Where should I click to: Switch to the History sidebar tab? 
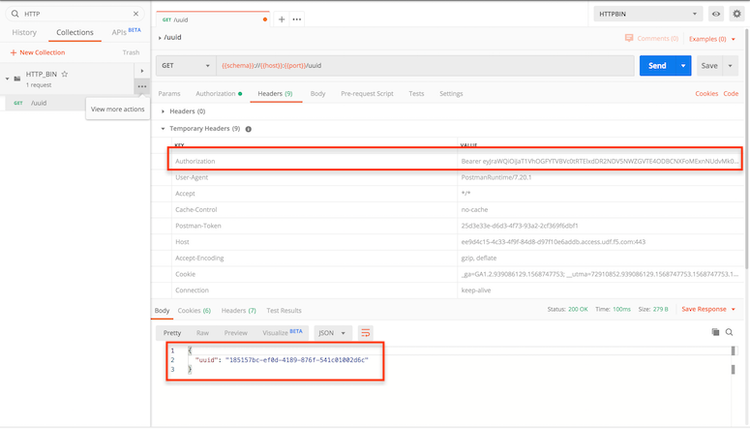[24, 32]
